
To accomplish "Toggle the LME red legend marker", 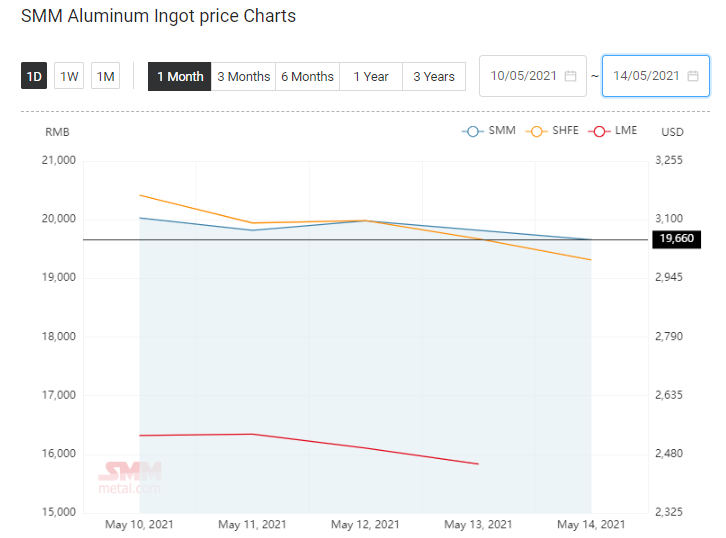I will tap(599, 131).
